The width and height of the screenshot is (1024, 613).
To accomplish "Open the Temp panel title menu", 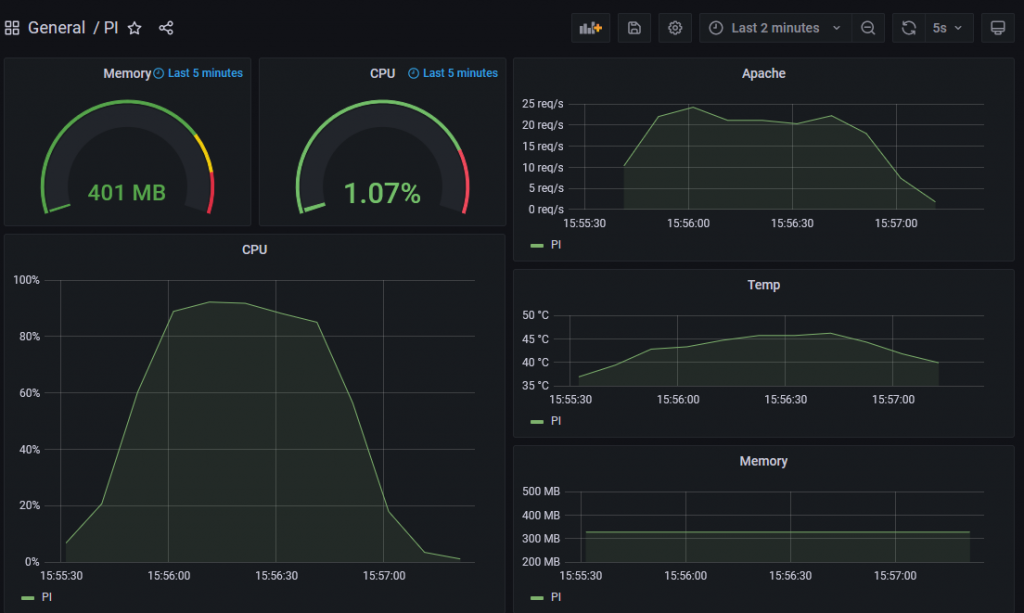I will [763, 285].
